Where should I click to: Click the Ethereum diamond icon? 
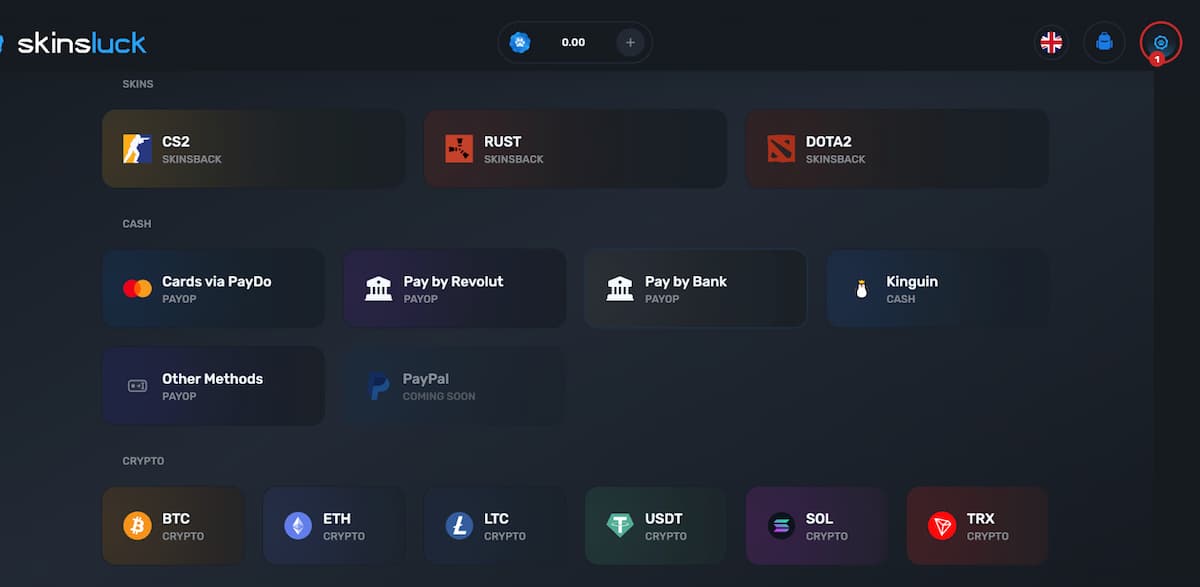(x=298, y=526)
